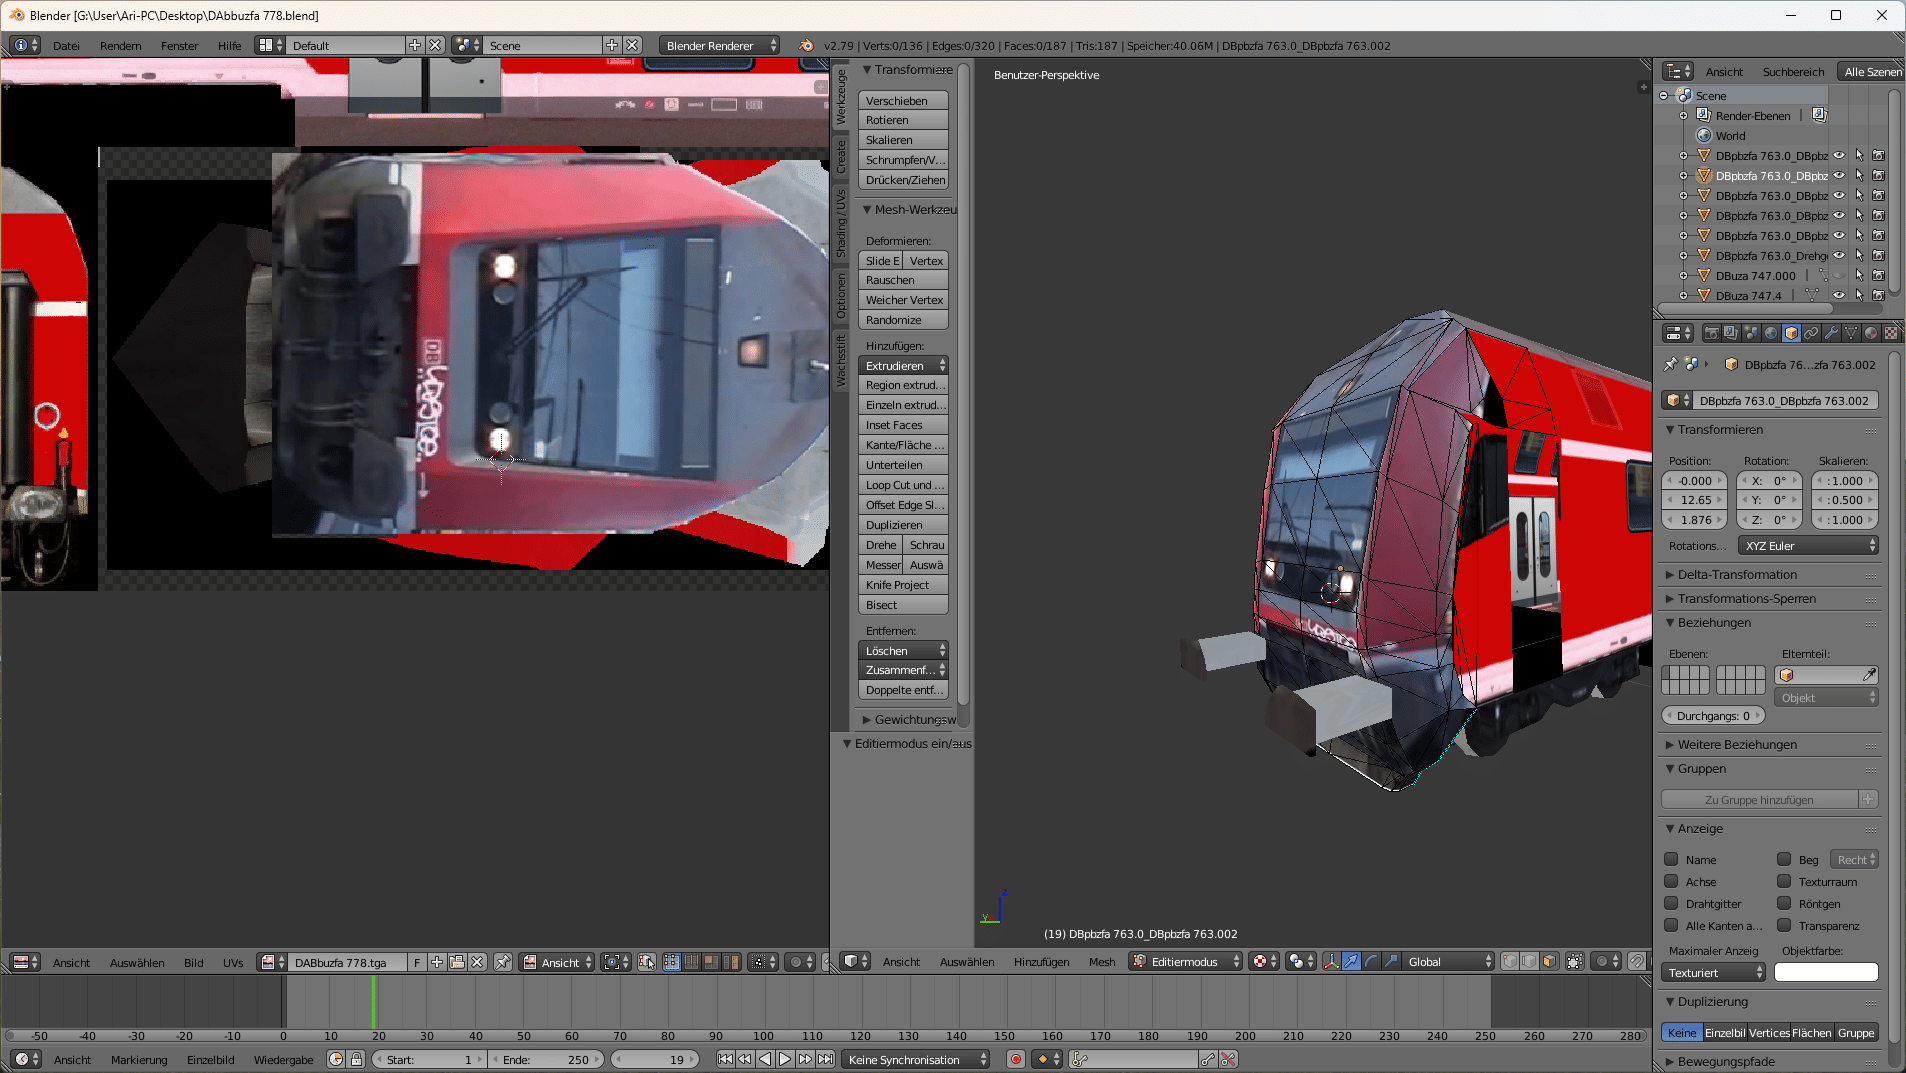Click the white Objektfarbe color swatch

[x=1826, y=973]
